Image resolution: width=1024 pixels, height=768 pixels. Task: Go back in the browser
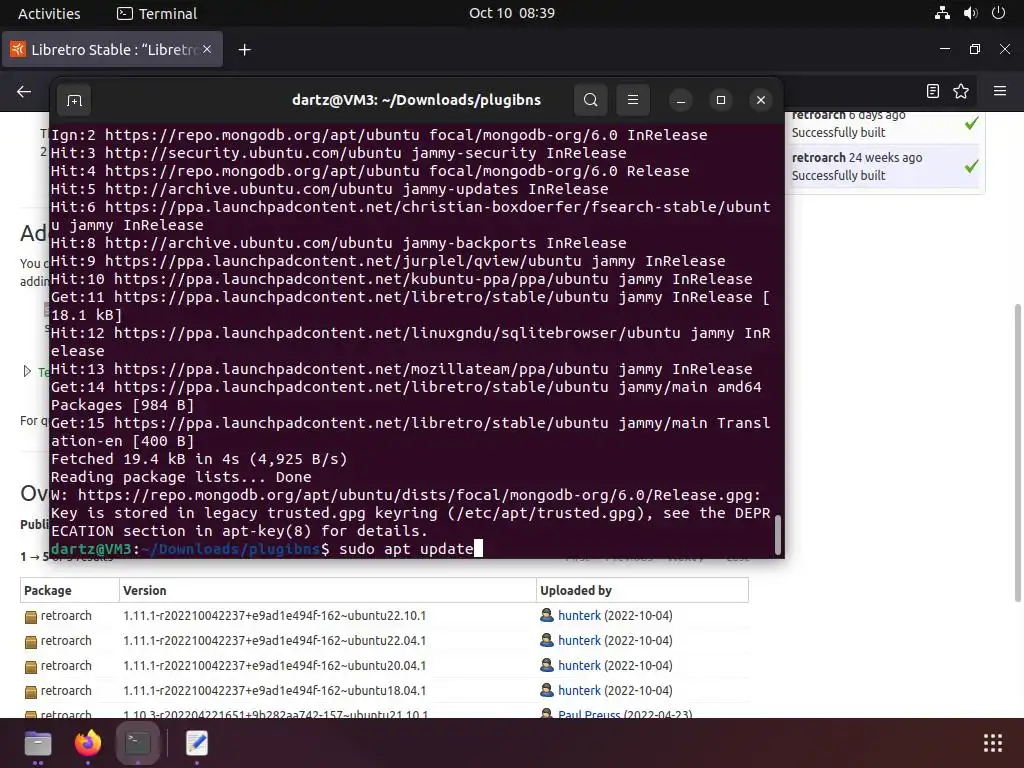[x=24, y=91]
